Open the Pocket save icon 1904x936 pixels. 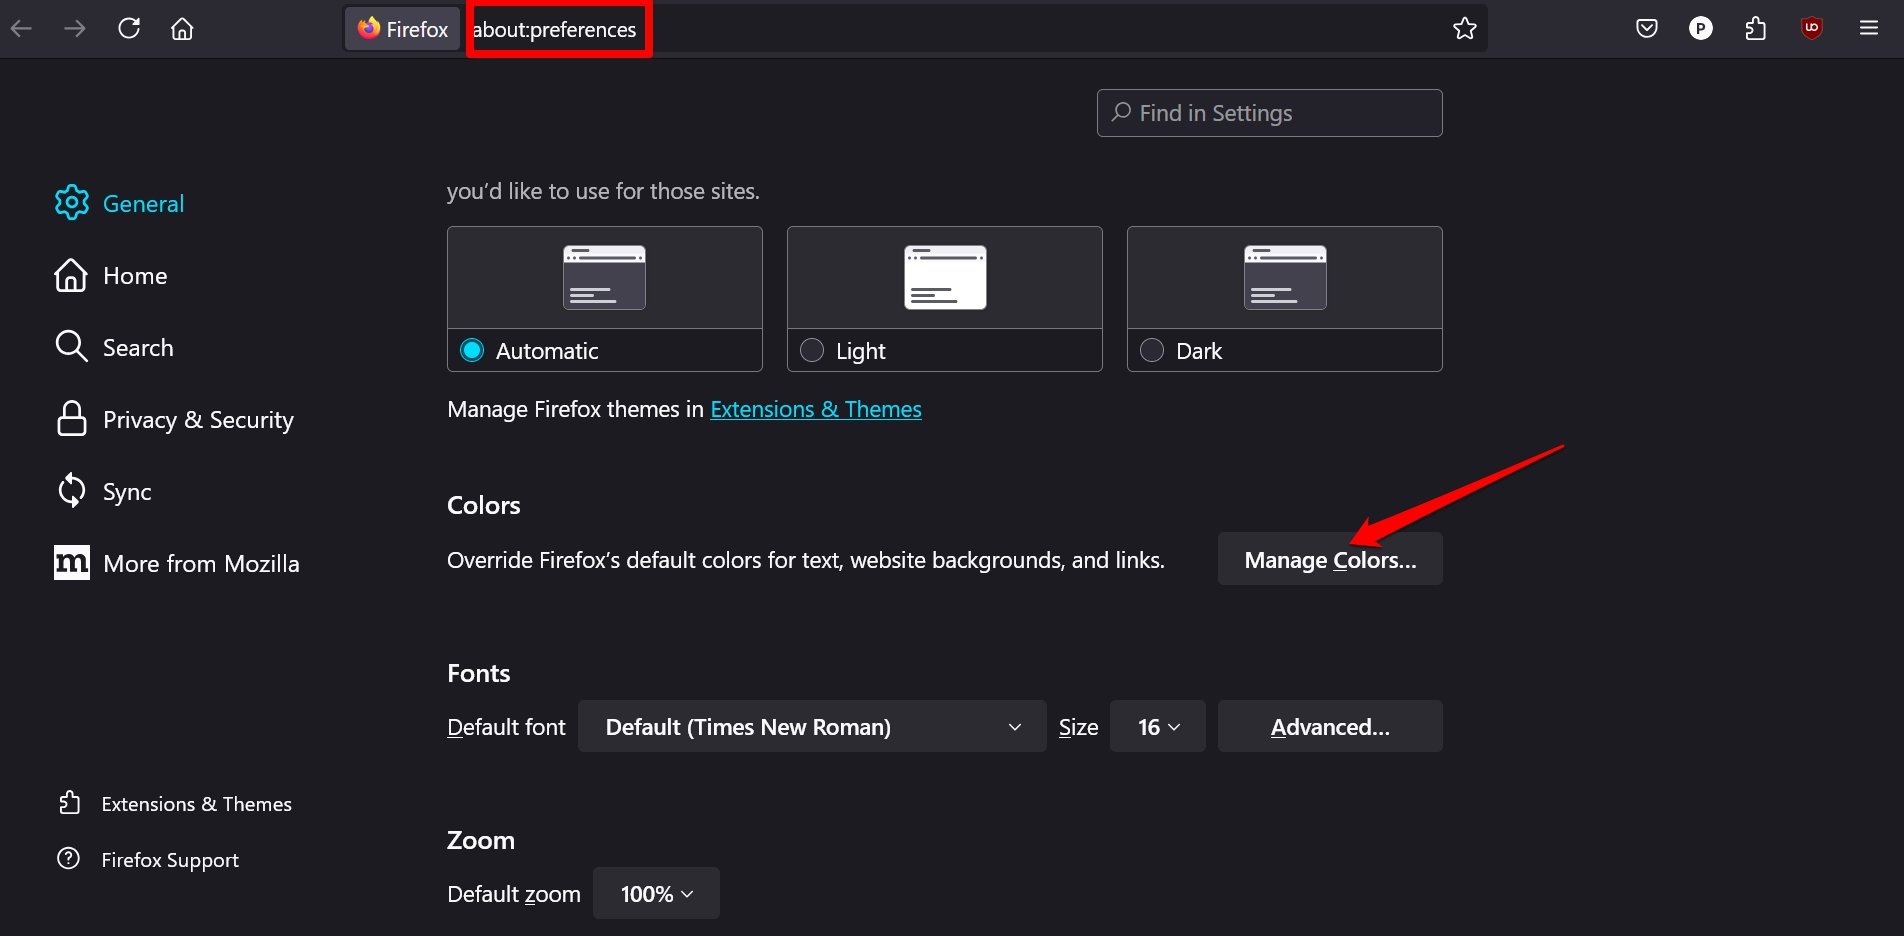pos(1647,29)
